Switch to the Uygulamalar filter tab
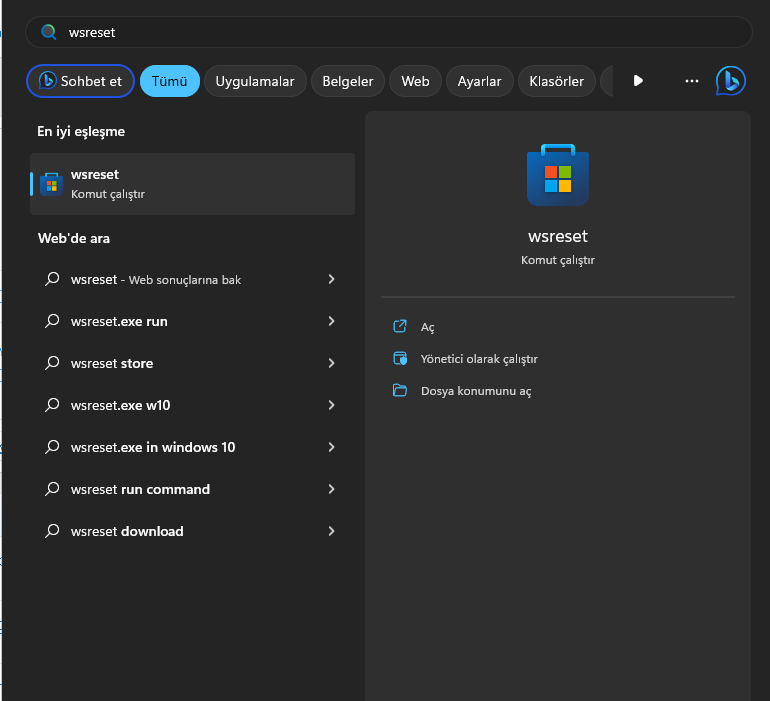Image resolution: width=770 pixels, height=701 pixels. coord(255,81)
